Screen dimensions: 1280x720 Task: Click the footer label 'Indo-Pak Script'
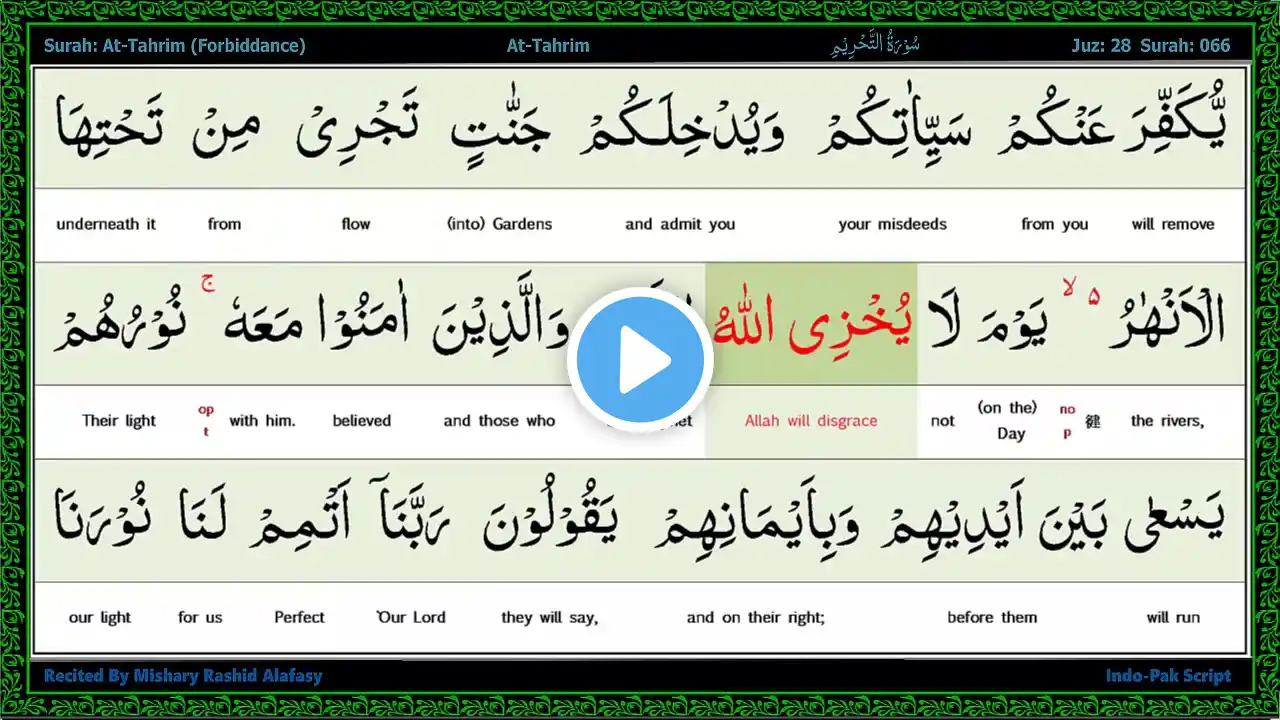1168,676
